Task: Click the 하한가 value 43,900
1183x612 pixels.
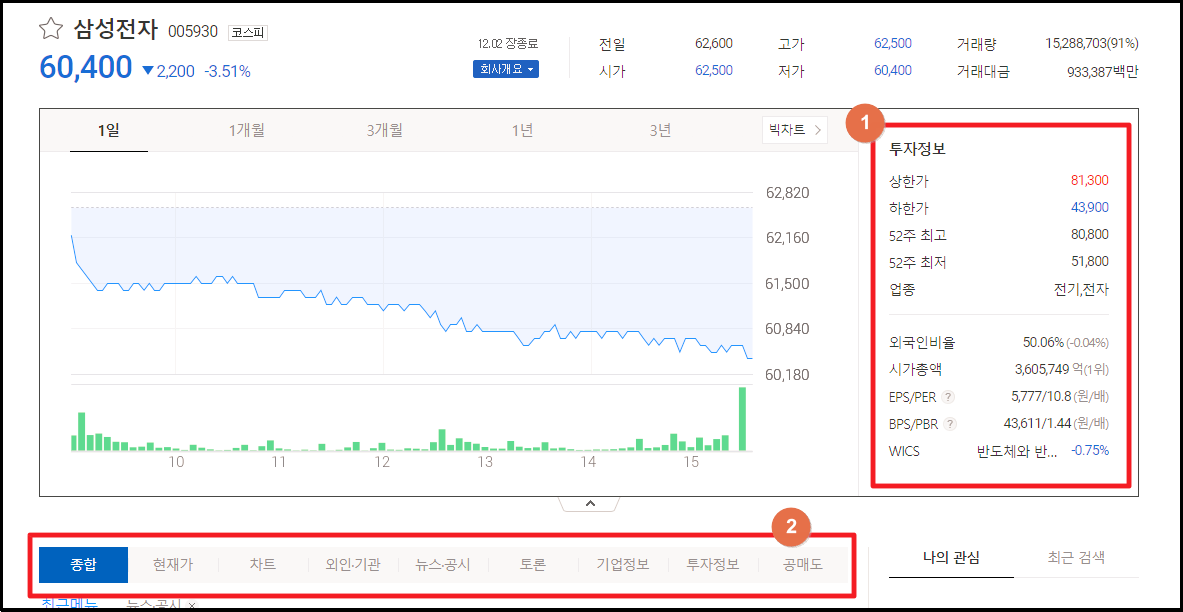Action: [x=1089, y=208]
